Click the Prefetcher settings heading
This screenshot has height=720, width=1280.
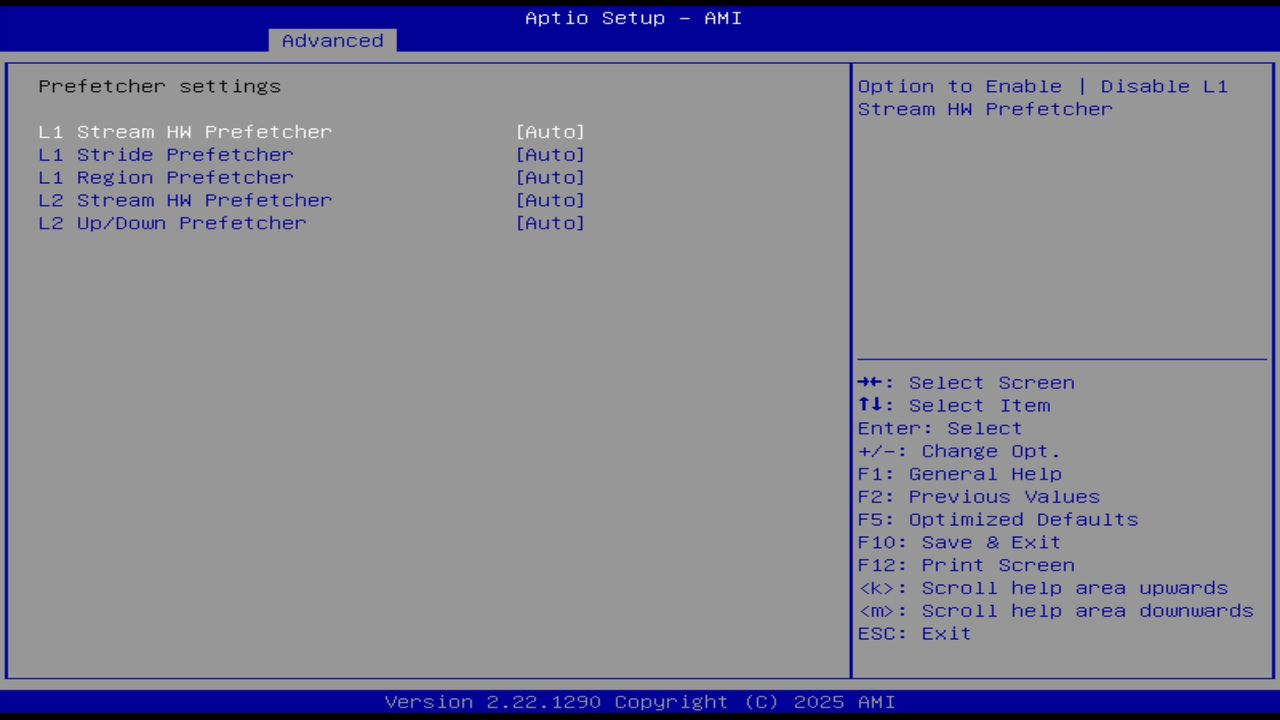(x=159, y=86)
